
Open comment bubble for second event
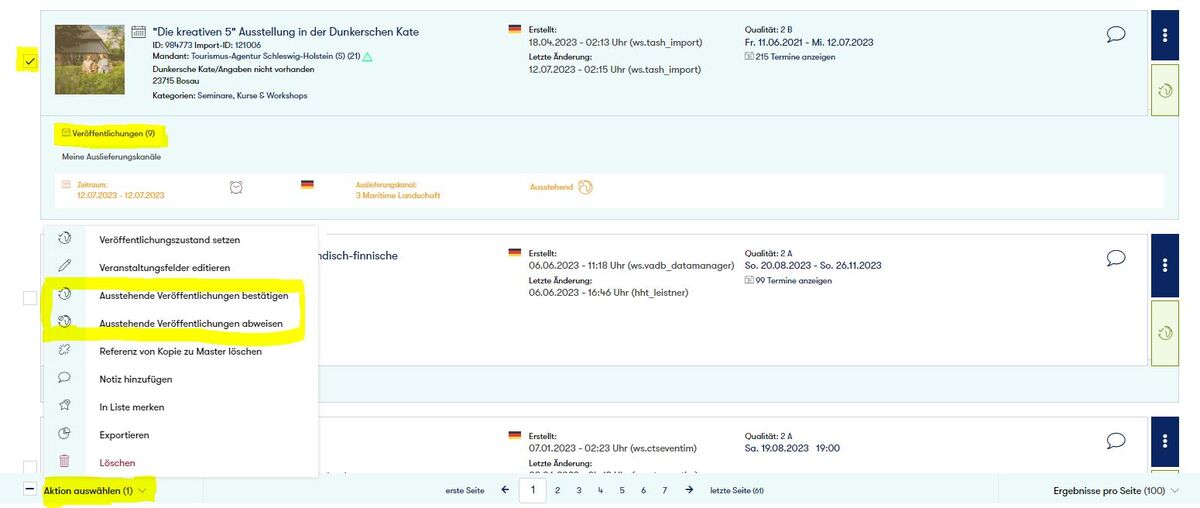pyautogui.click(x=1116, y=258)
